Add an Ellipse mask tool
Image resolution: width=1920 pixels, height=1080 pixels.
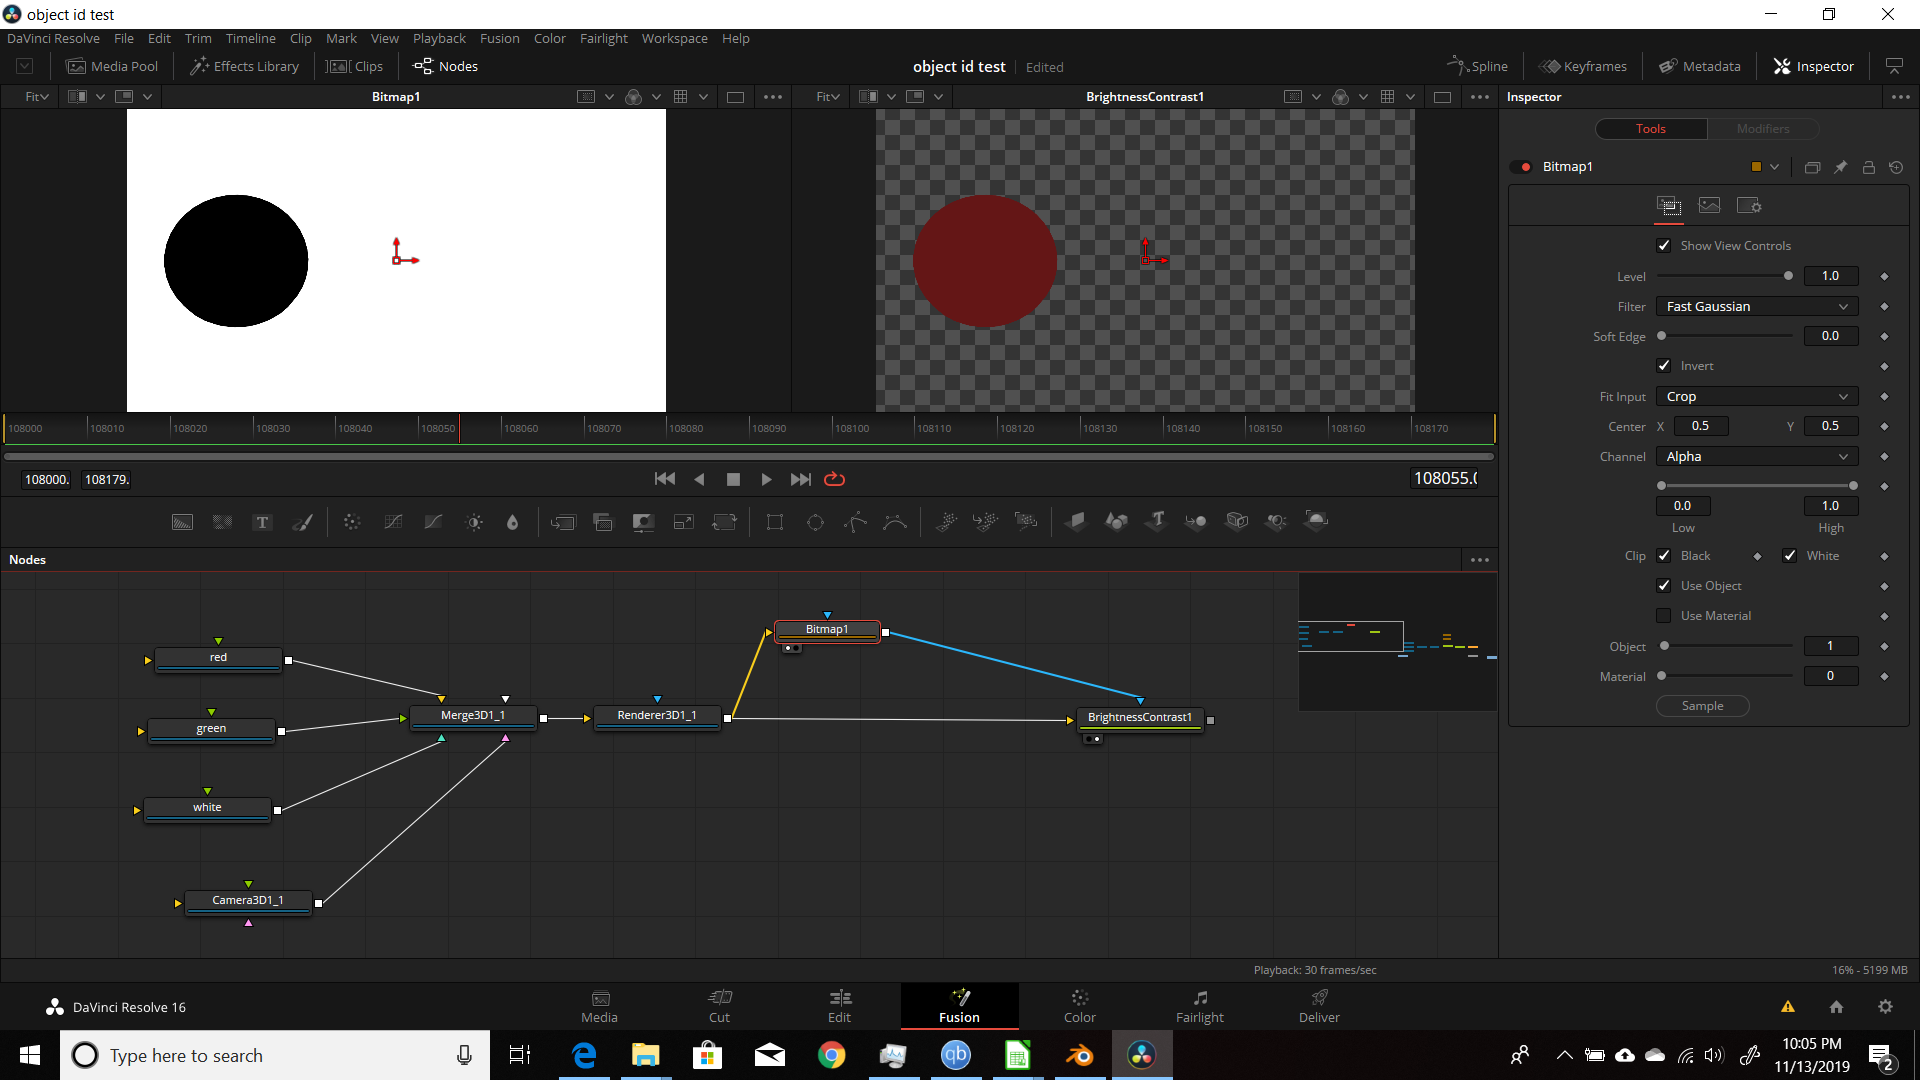click(x=815, y=522)
